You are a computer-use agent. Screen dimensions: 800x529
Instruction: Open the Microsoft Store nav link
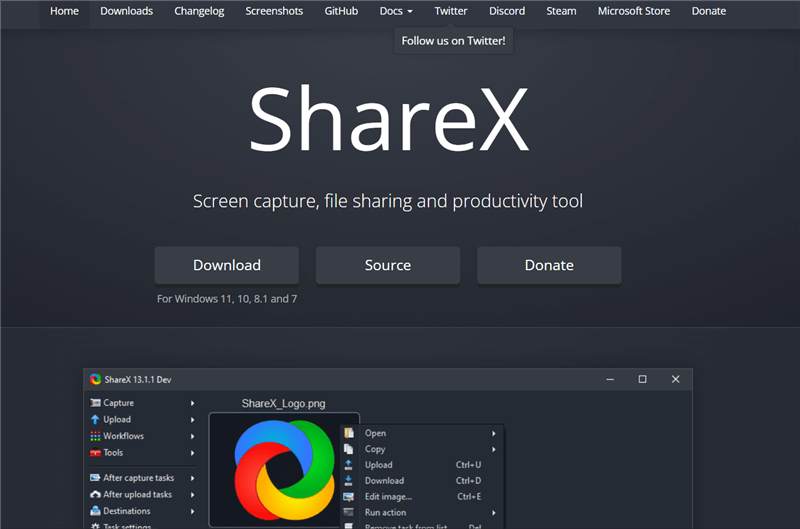click(634, 11)
